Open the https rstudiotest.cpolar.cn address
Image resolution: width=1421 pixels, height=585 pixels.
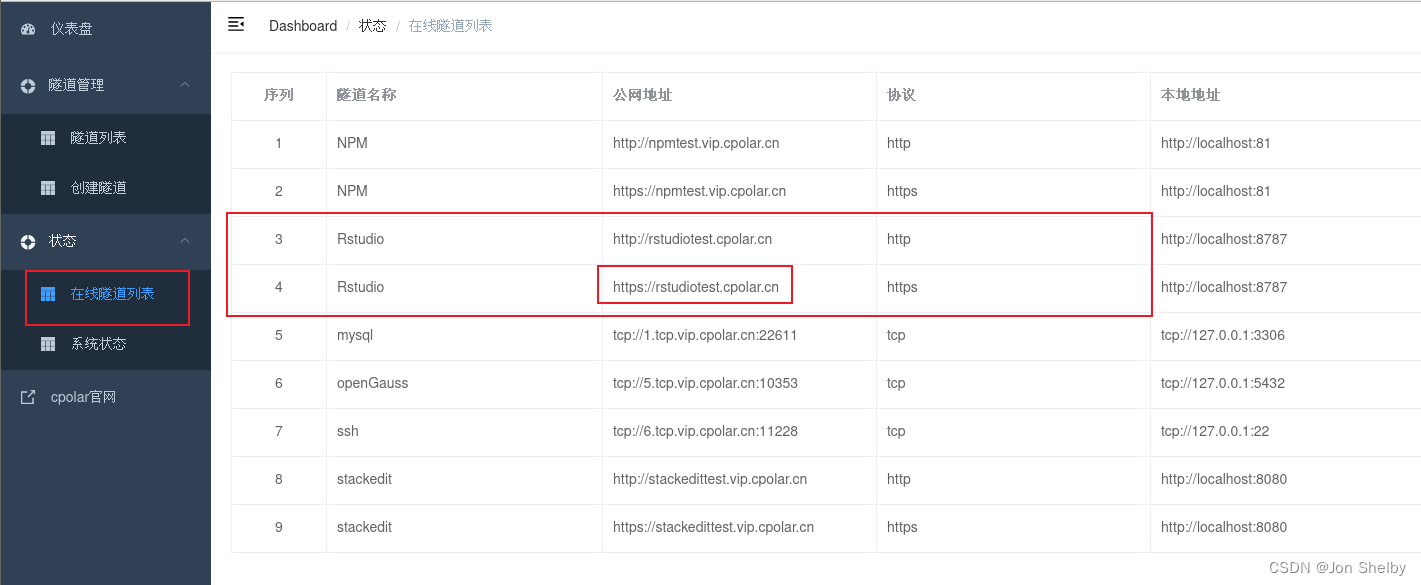point(695,287)
